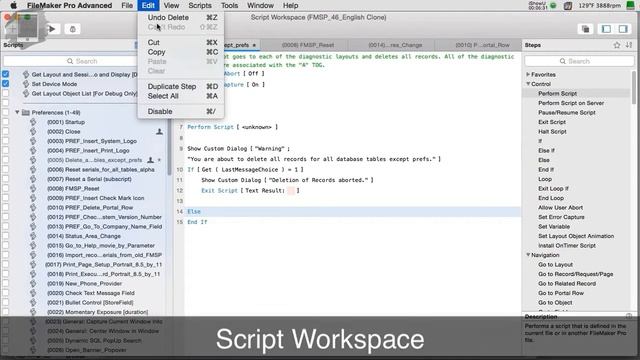Toggle checkbox for (0010) PREF_Delete_Portal_Row
This screenshot has height=360, width=640.
pyautogui.click(x=5, y=207)
